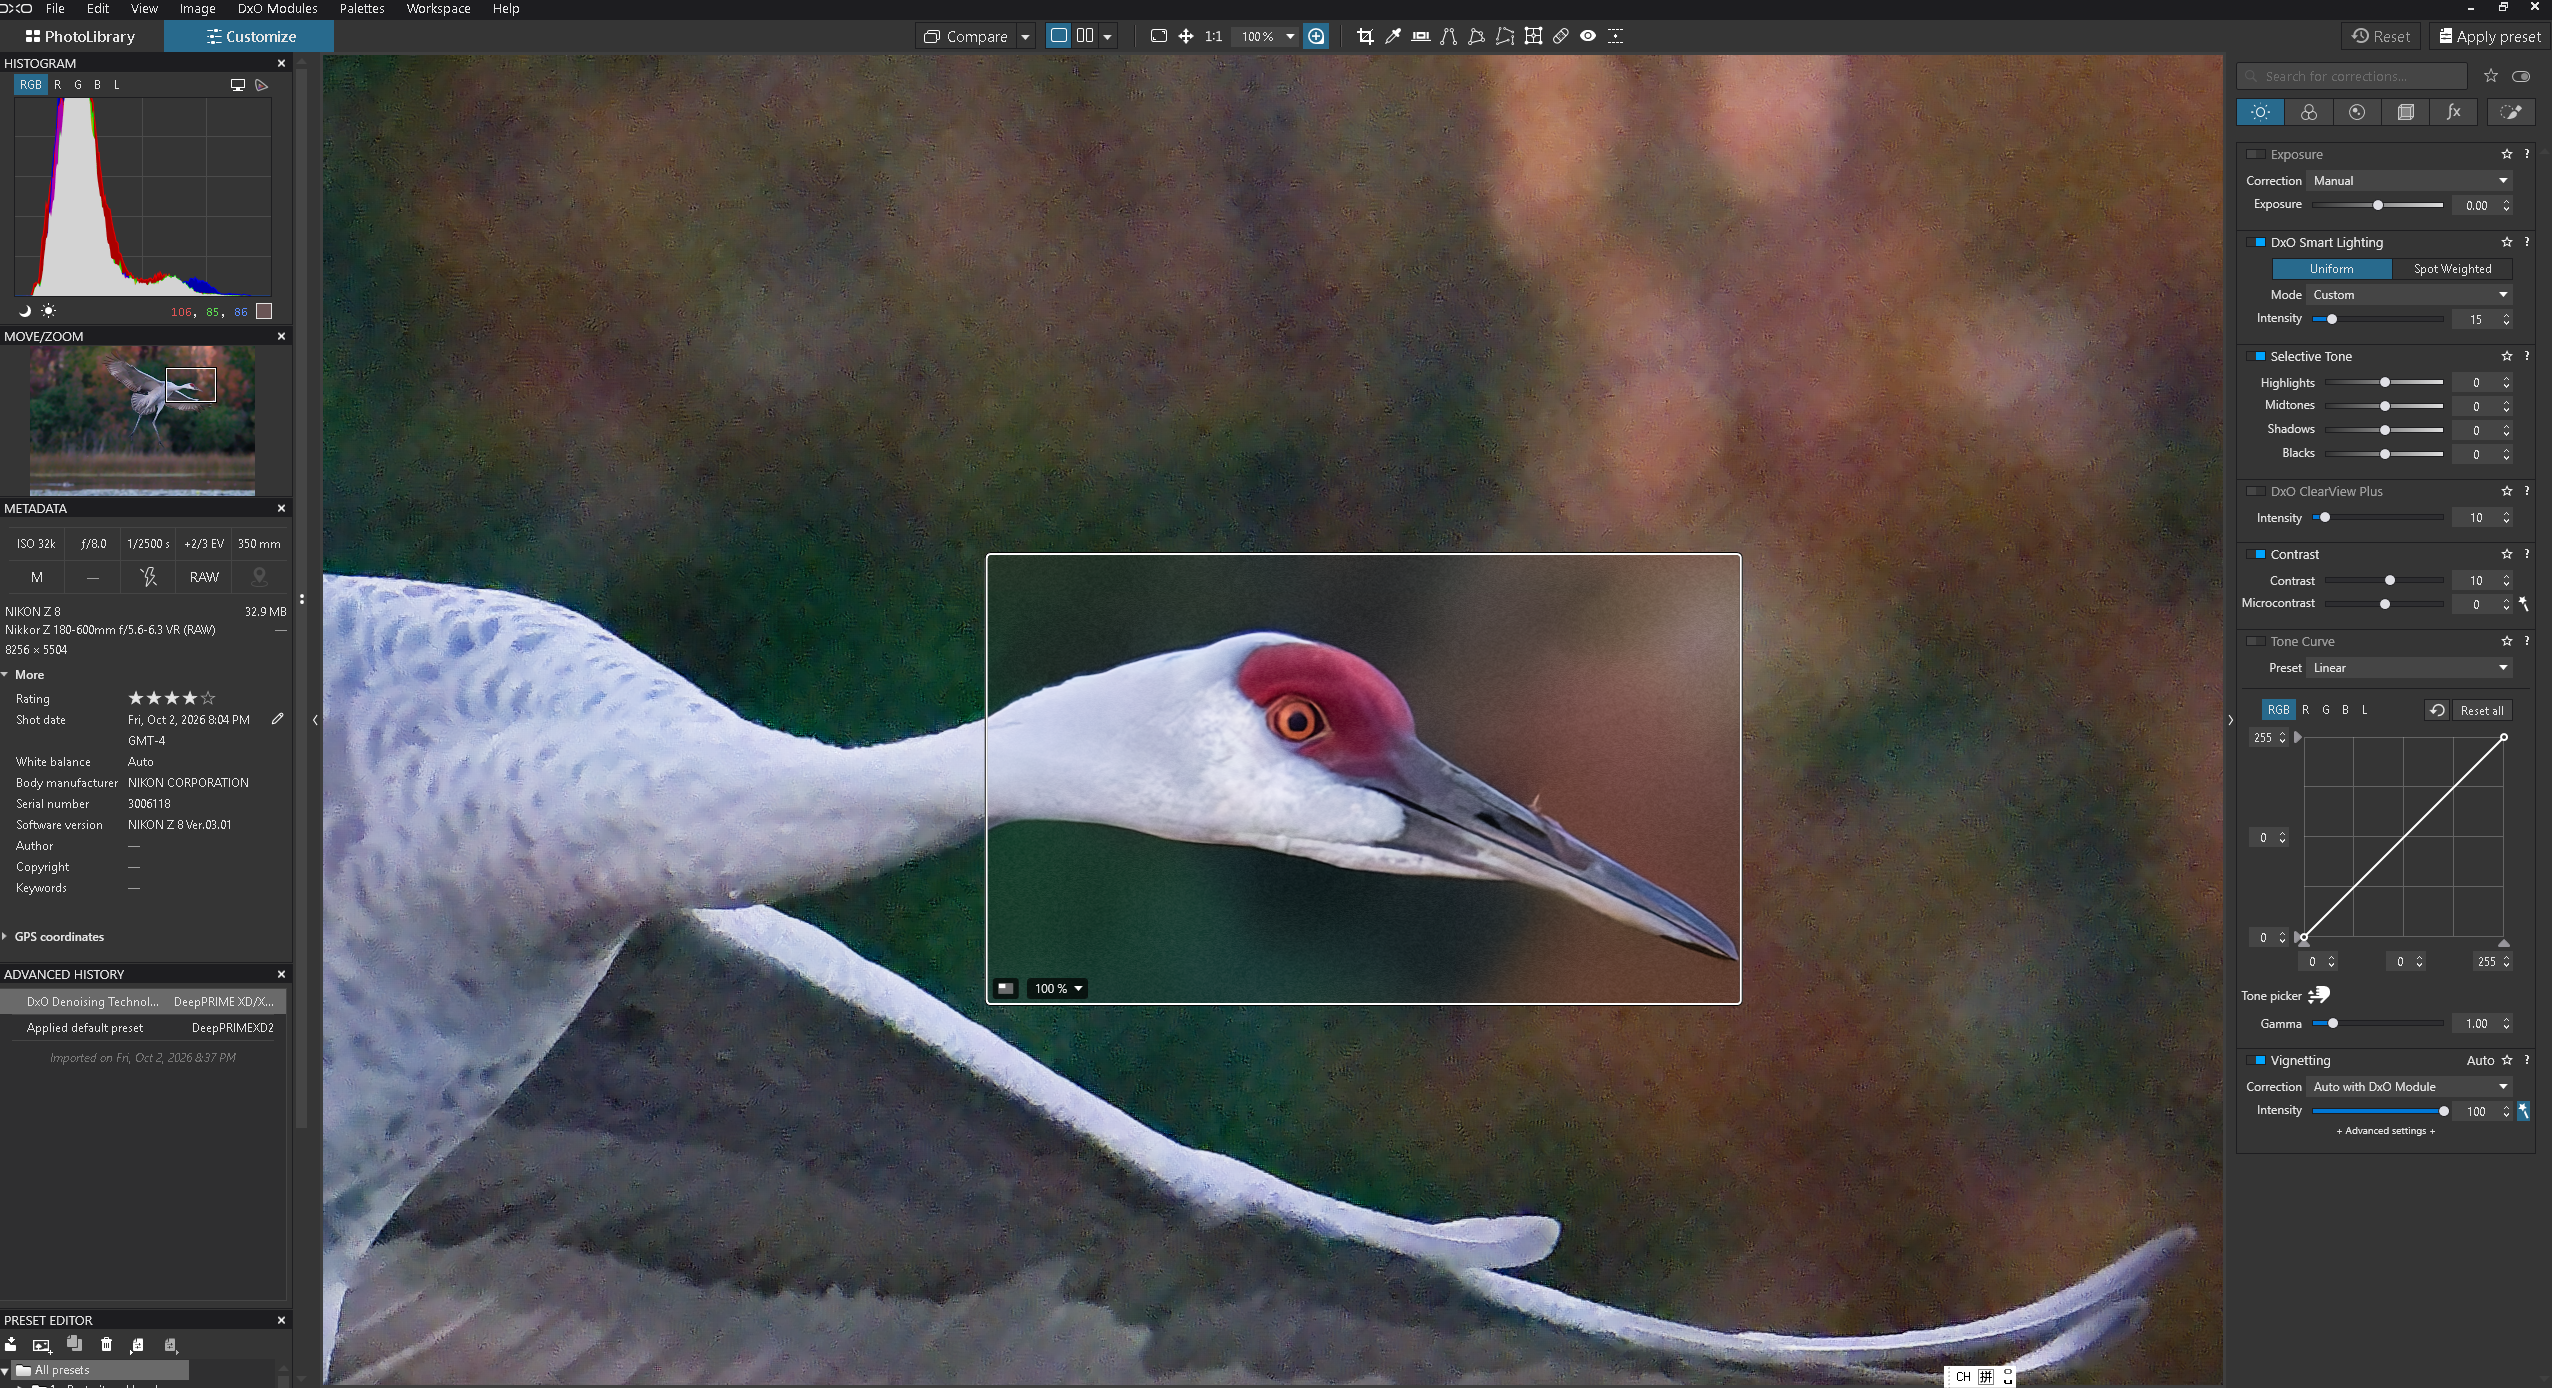Image resolution: width=2552 pixels, height=1388 pixels.
Task: Open the zoom level 100% dropdown
Action: click(1290, 36)
